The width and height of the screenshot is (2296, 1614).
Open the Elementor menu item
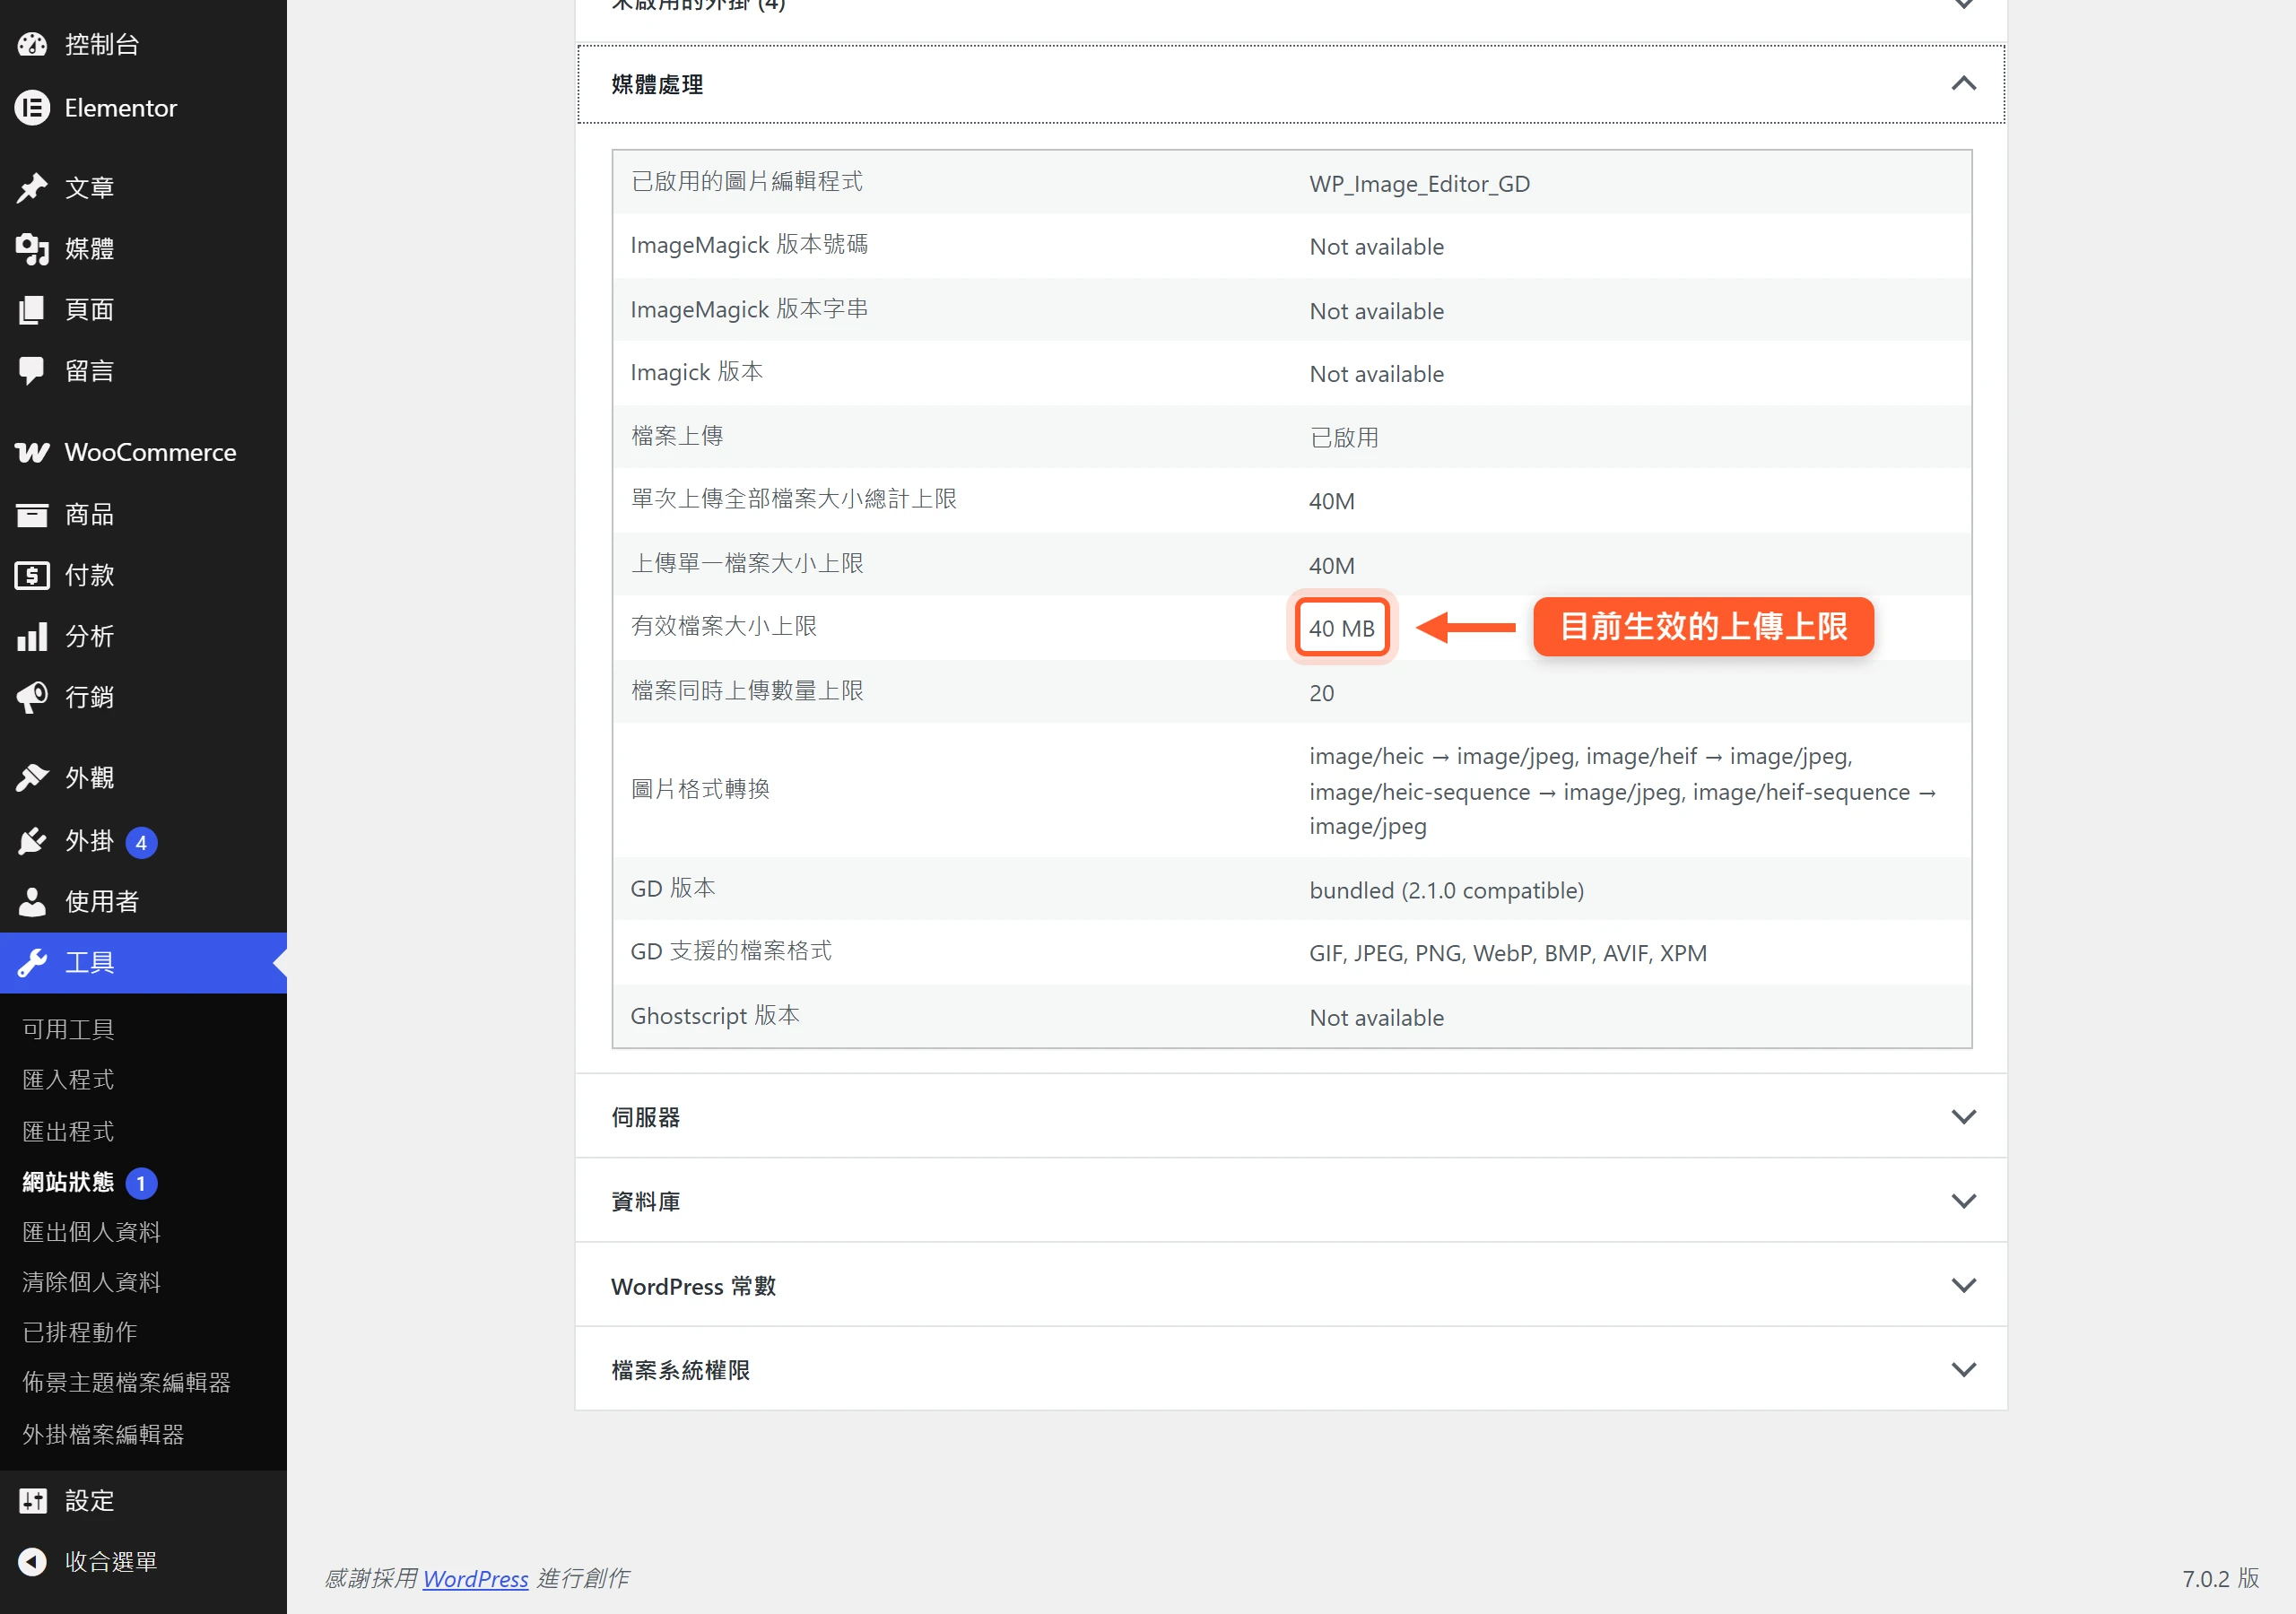pyautogui.click(x=143, y=108)
